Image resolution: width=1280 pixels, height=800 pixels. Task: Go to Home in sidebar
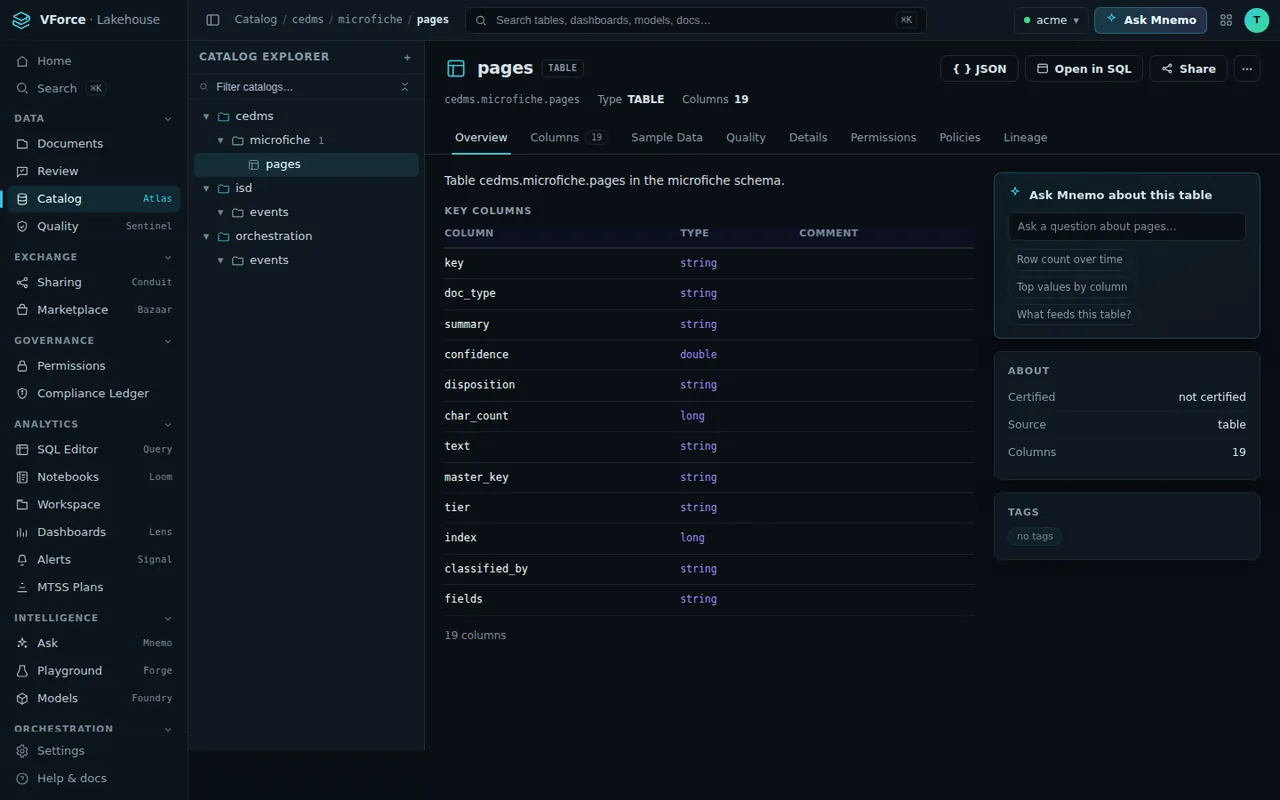coord(94,61)
